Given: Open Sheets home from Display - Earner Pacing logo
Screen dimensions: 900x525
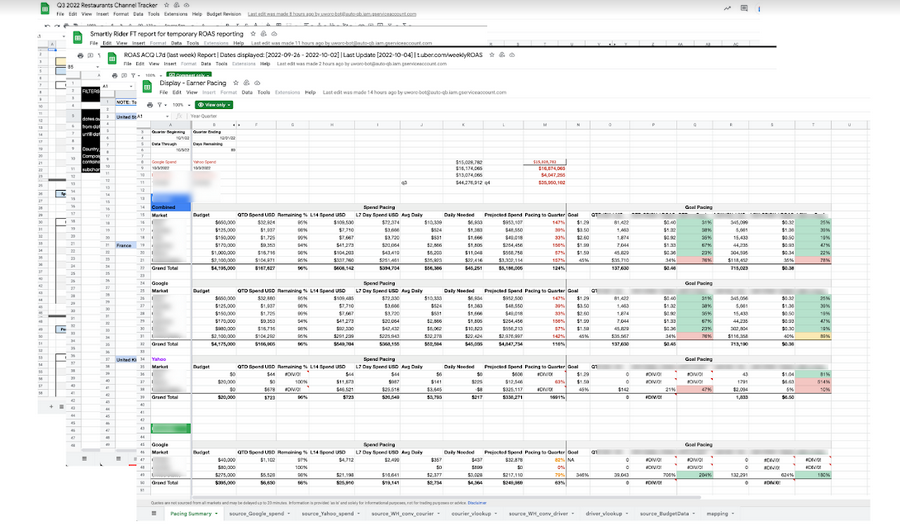Looking at the screenshot, I should [148, 87].
